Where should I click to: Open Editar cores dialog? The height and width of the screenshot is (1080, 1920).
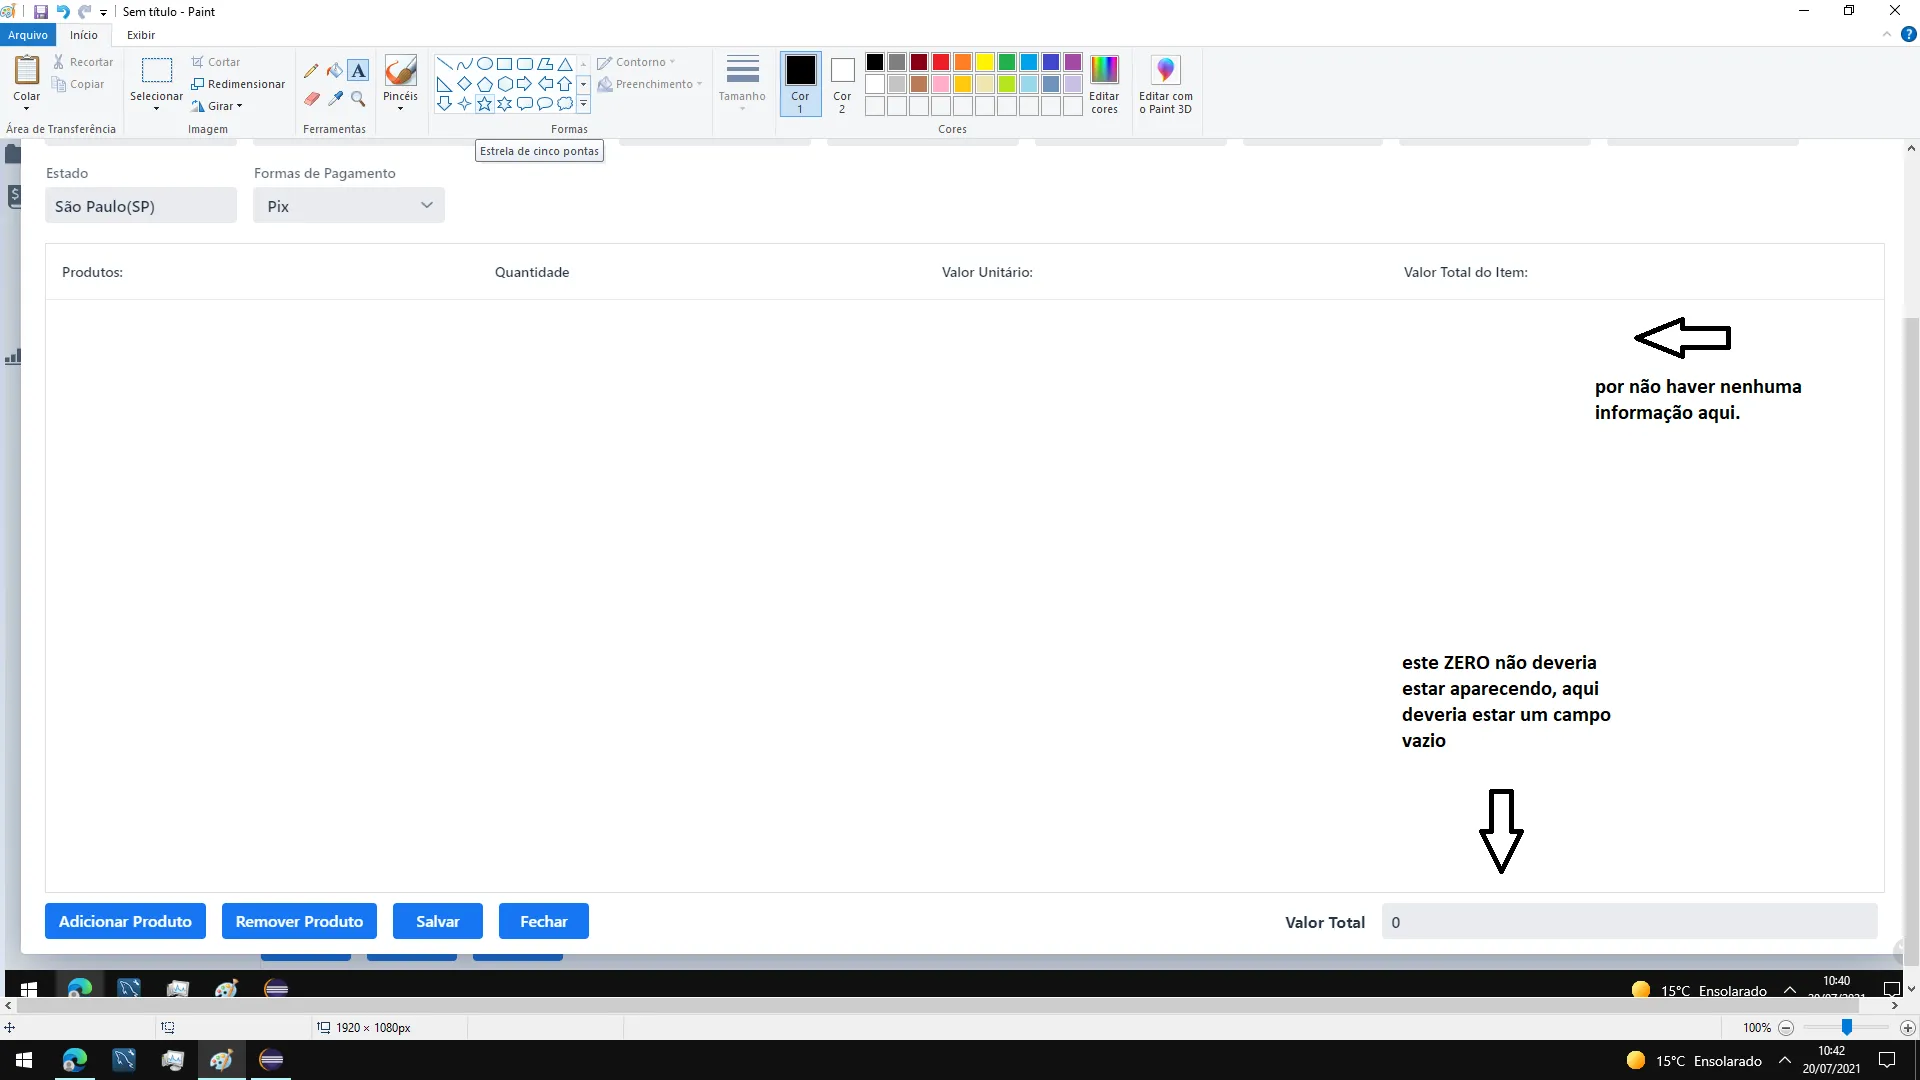[1104, 84]
